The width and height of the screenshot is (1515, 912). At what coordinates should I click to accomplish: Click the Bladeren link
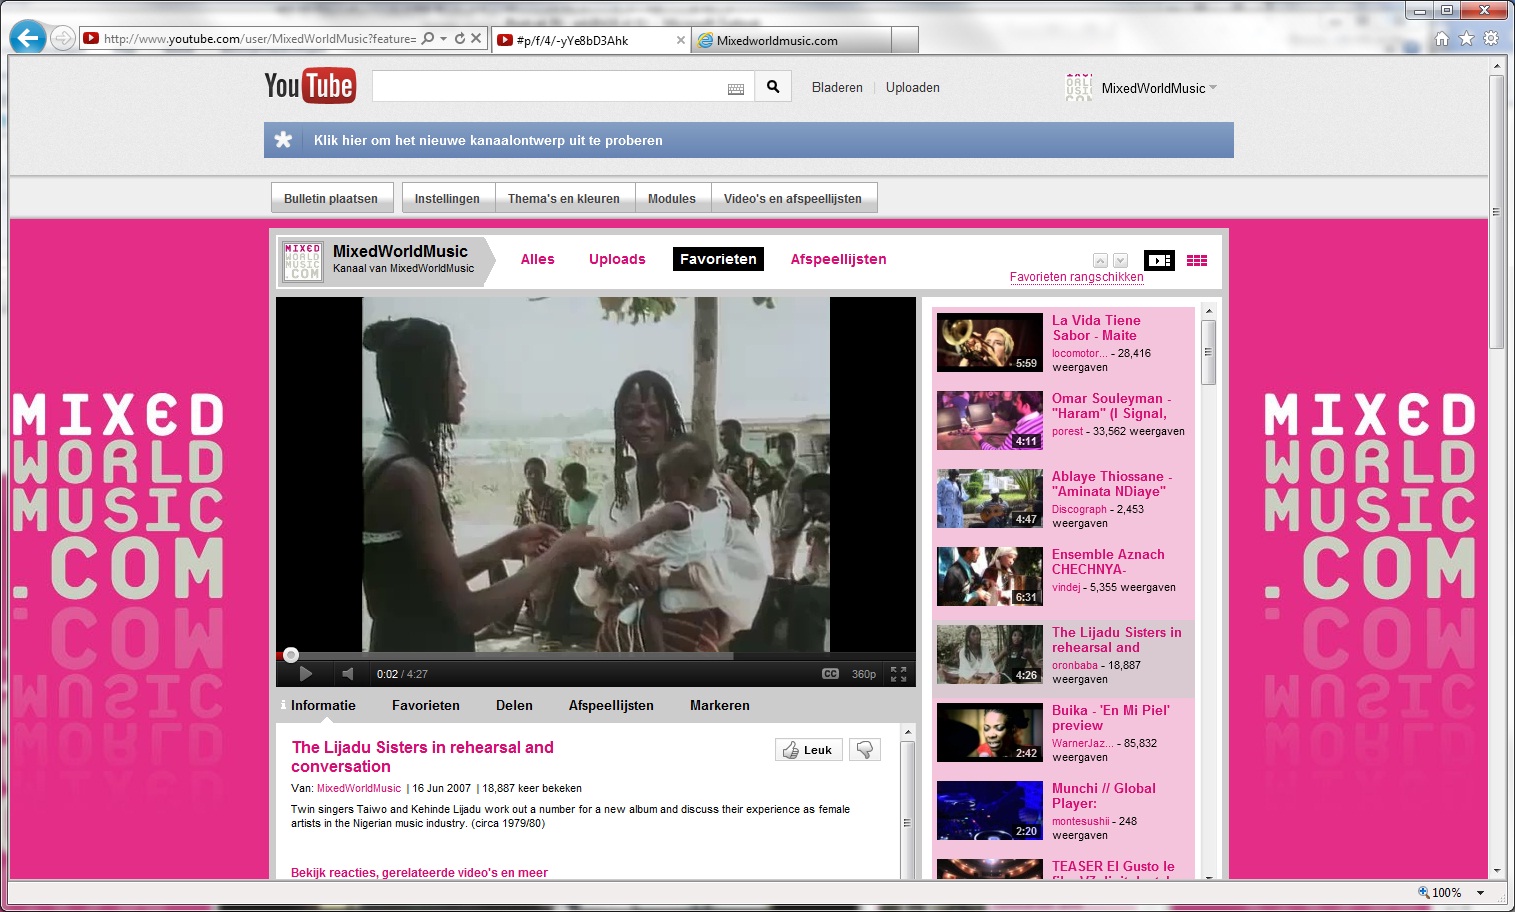pos(837,87)
